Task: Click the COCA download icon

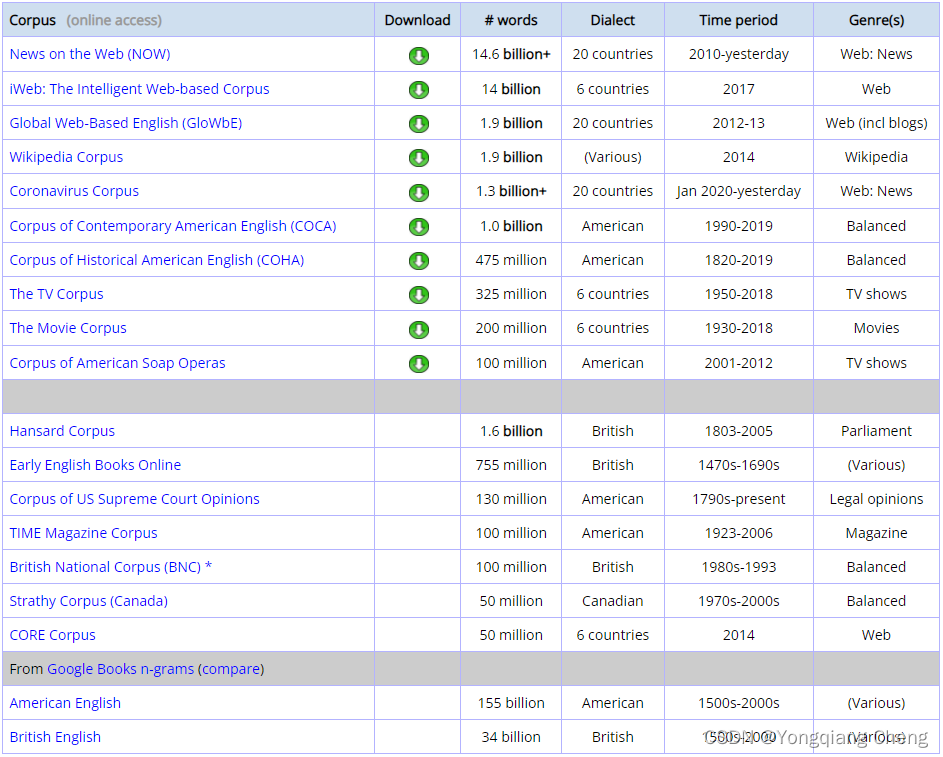Action: (419, 227)
